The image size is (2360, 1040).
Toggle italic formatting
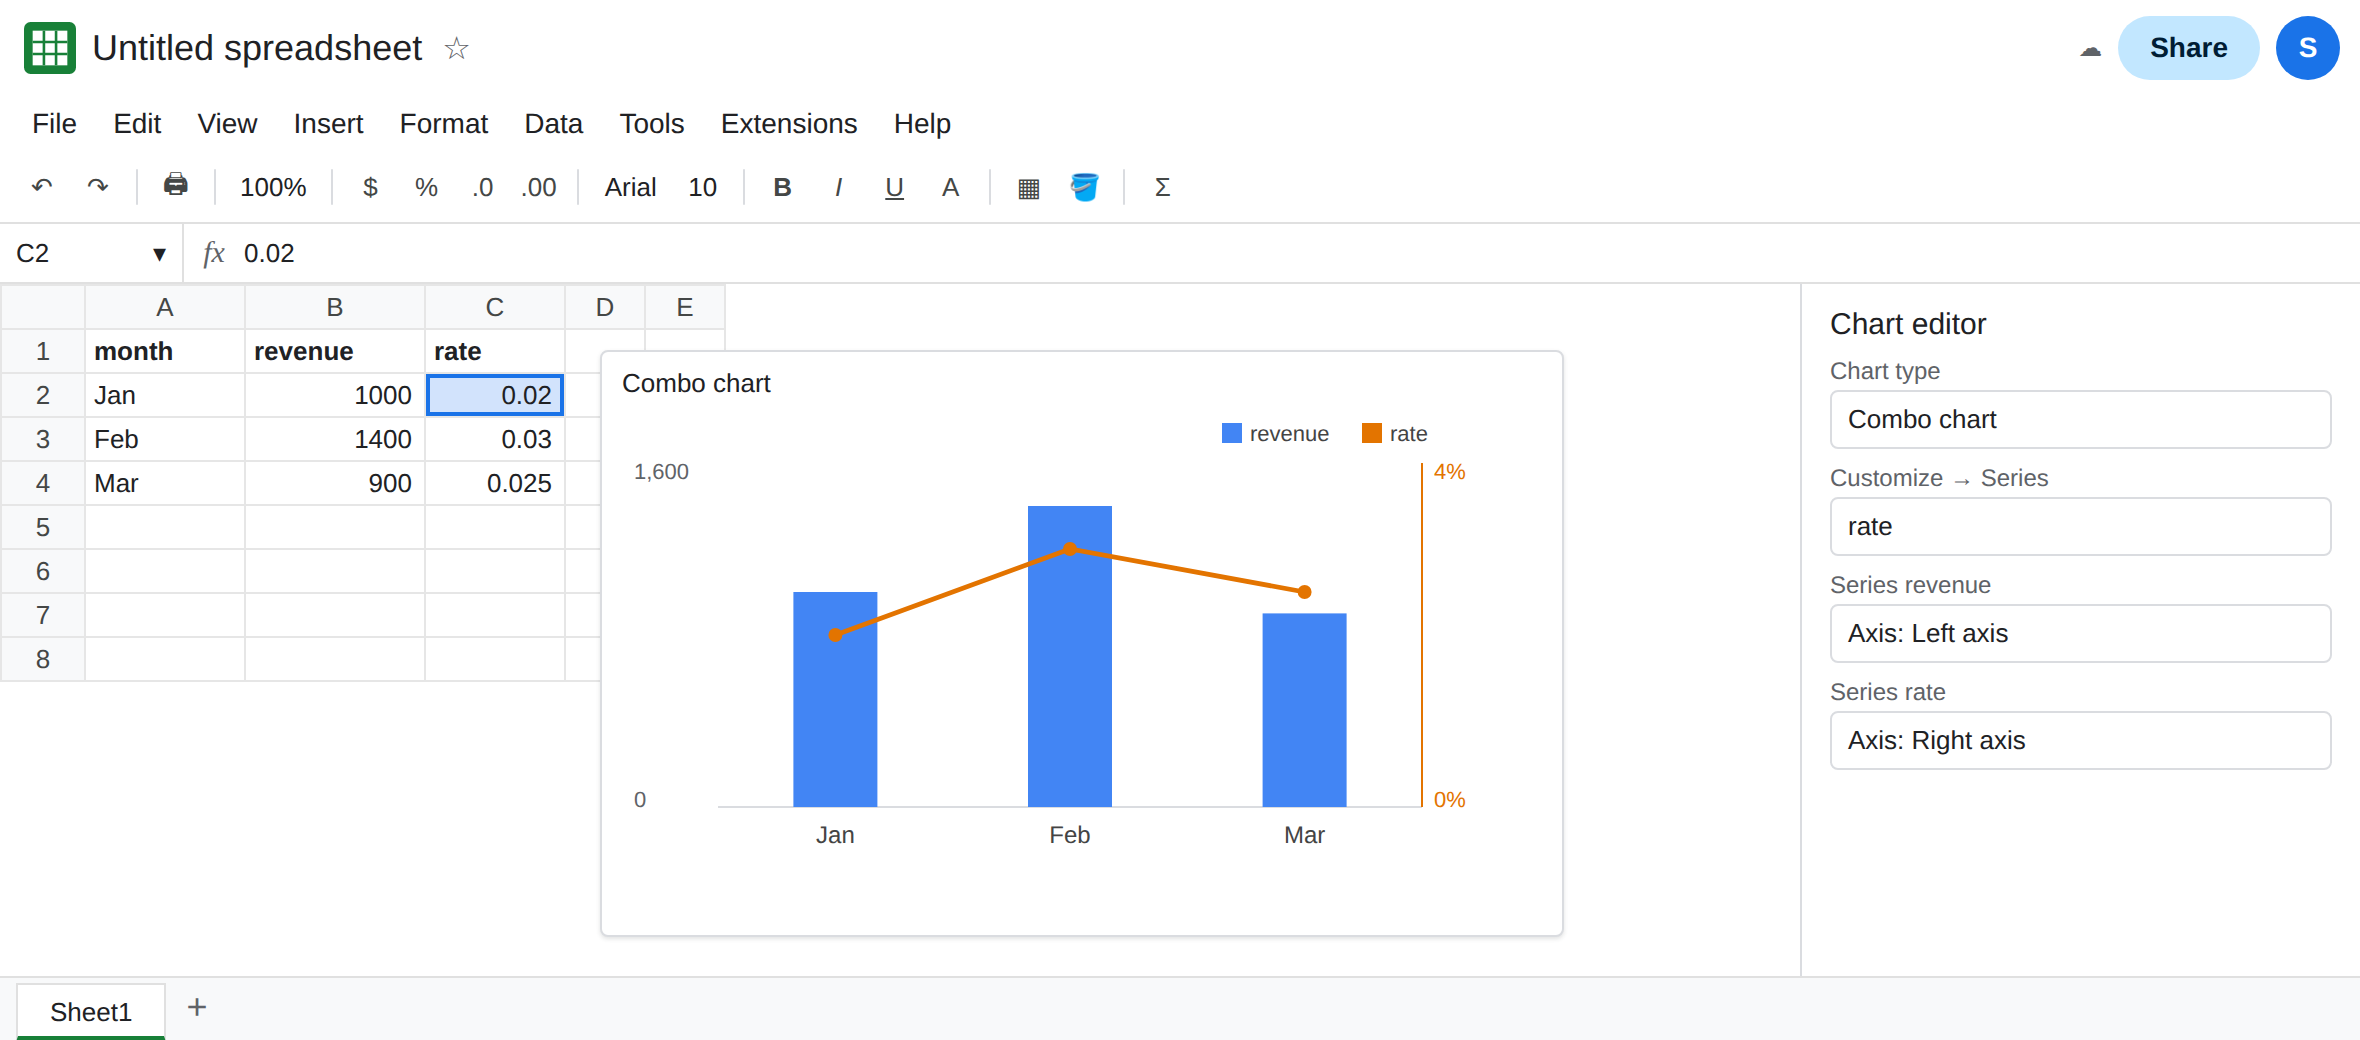(x=838, y=187)
